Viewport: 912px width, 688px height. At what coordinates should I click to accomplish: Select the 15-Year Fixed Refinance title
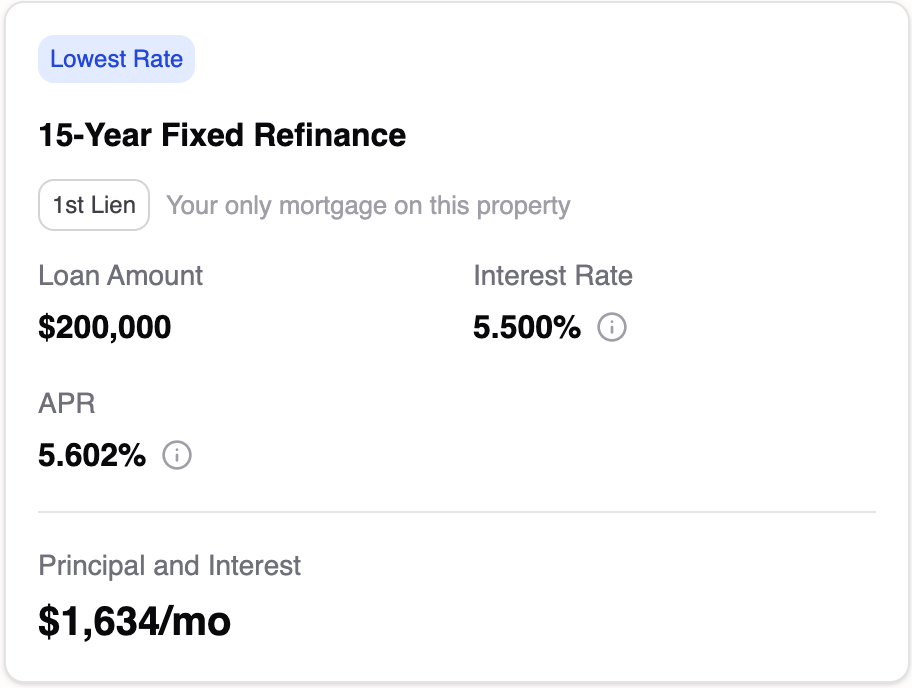(221, 135)
